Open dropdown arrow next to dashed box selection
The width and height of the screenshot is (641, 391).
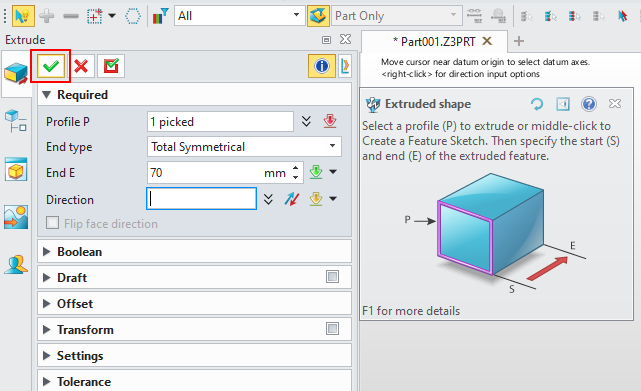tap(112, 16)
